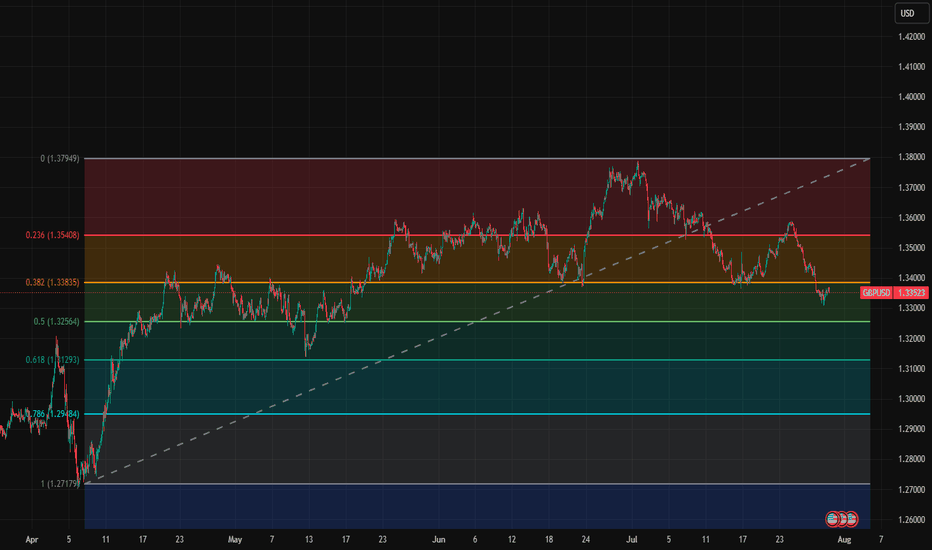Click the leftmost US economic event flag icon
The image size is (932, 550).
[833, 519]
